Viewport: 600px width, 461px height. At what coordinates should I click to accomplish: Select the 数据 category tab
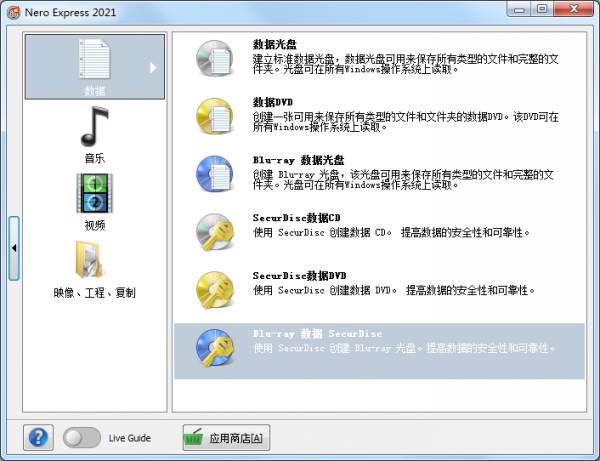coord(94,67)
